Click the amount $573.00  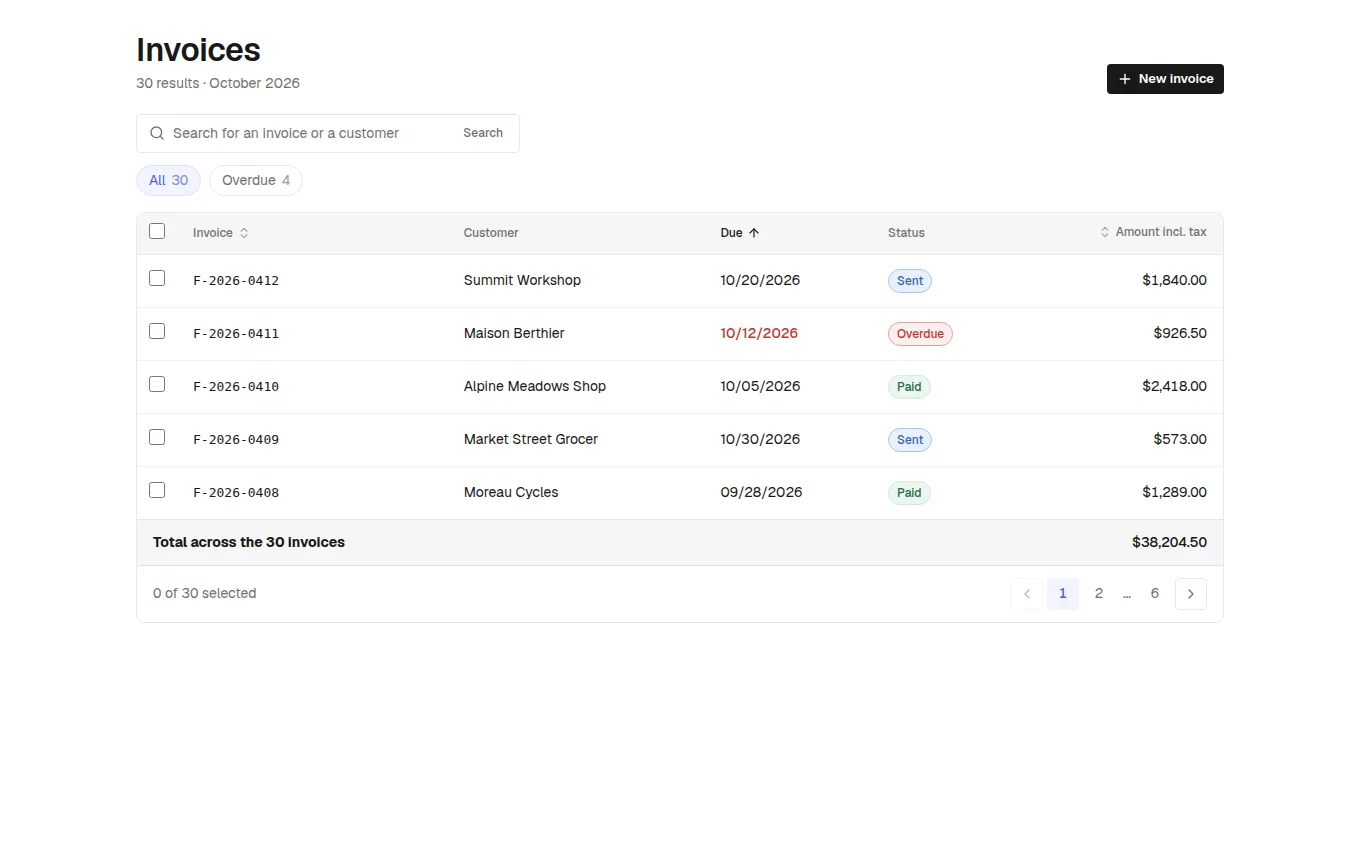[x=1180, y=440]
